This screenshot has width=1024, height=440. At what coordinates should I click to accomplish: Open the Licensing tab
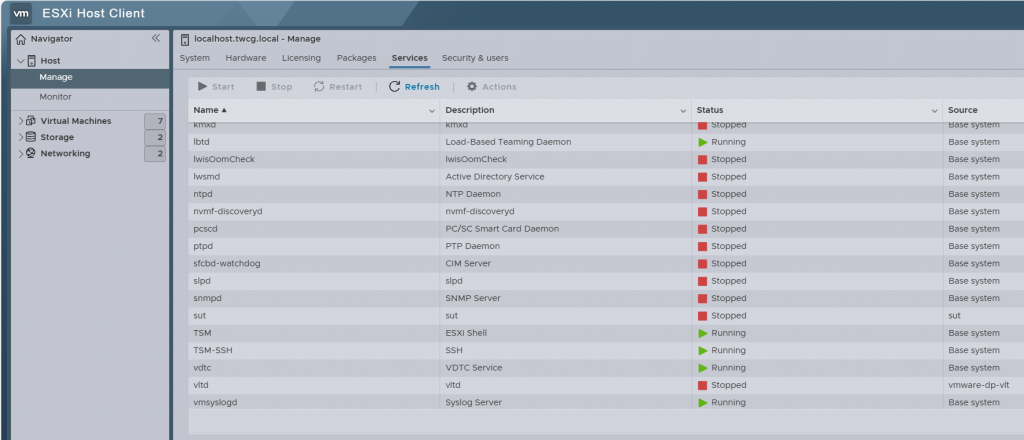[x=301, y=58]
